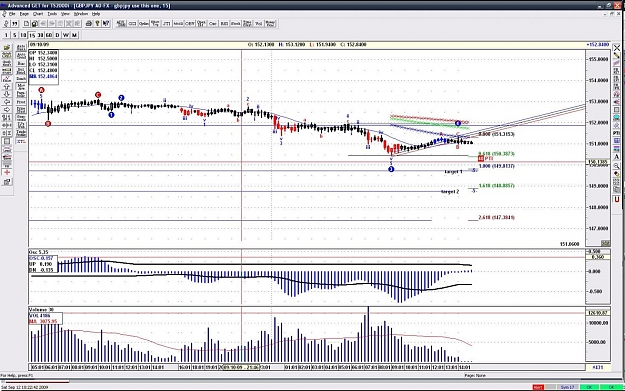The width and height of the screenshot is (625, 391).
Task: Add the Vol study from toolbar
Action: 259,24
